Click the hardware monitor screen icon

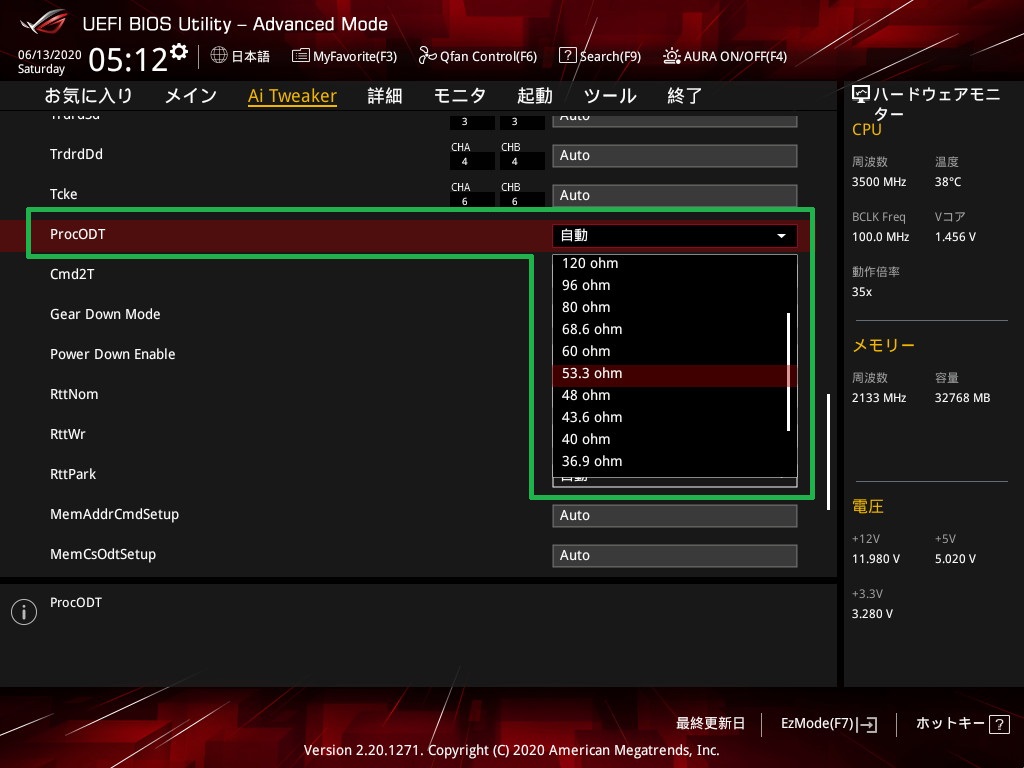[x=861, y=95]
